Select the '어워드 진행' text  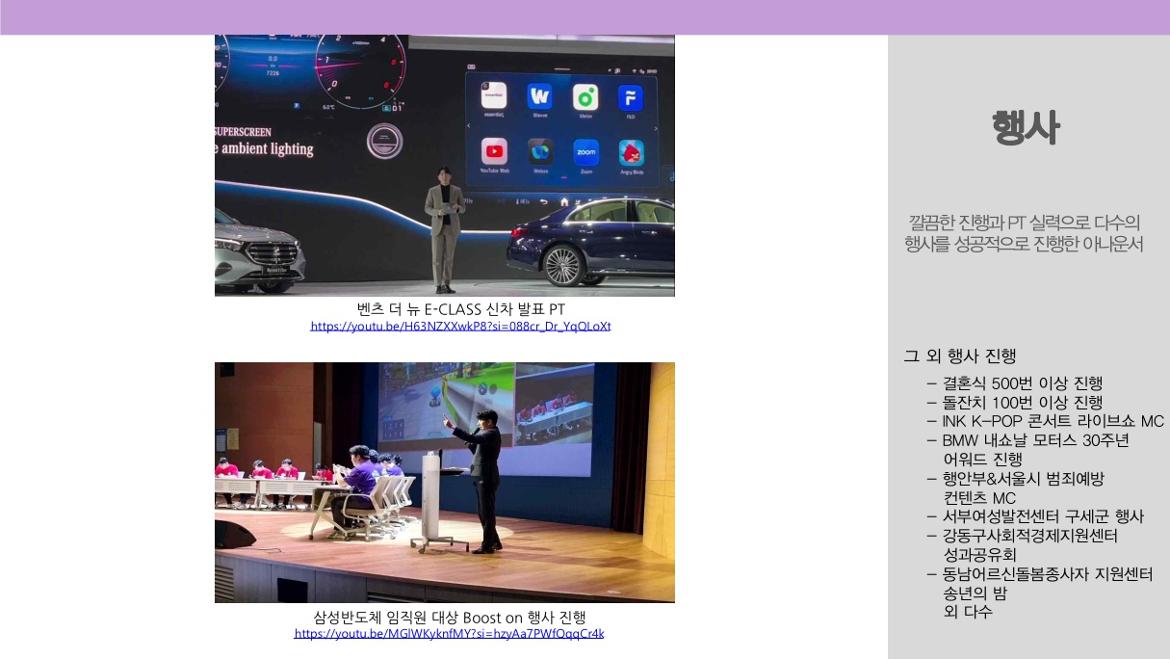[983, 460]
